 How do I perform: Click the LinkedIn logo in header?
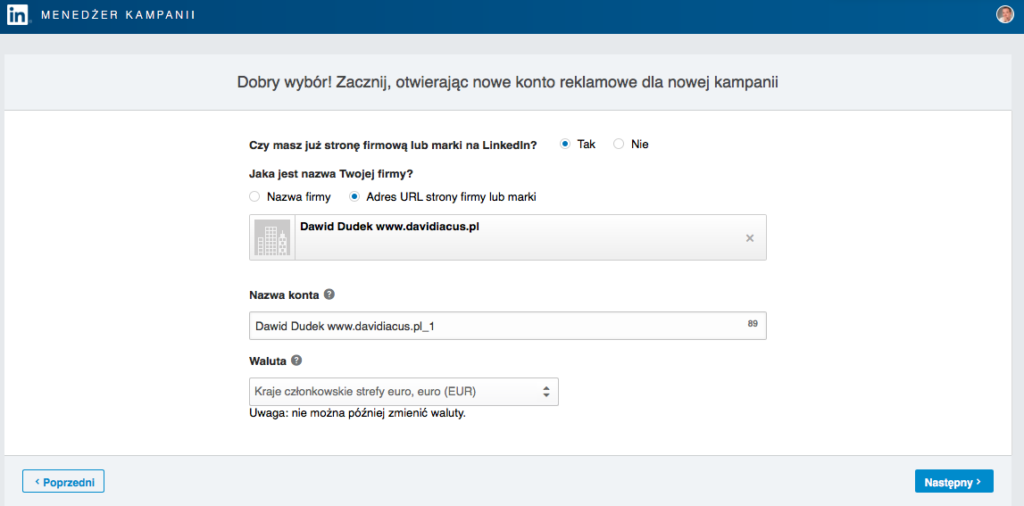tap(18, 15)
